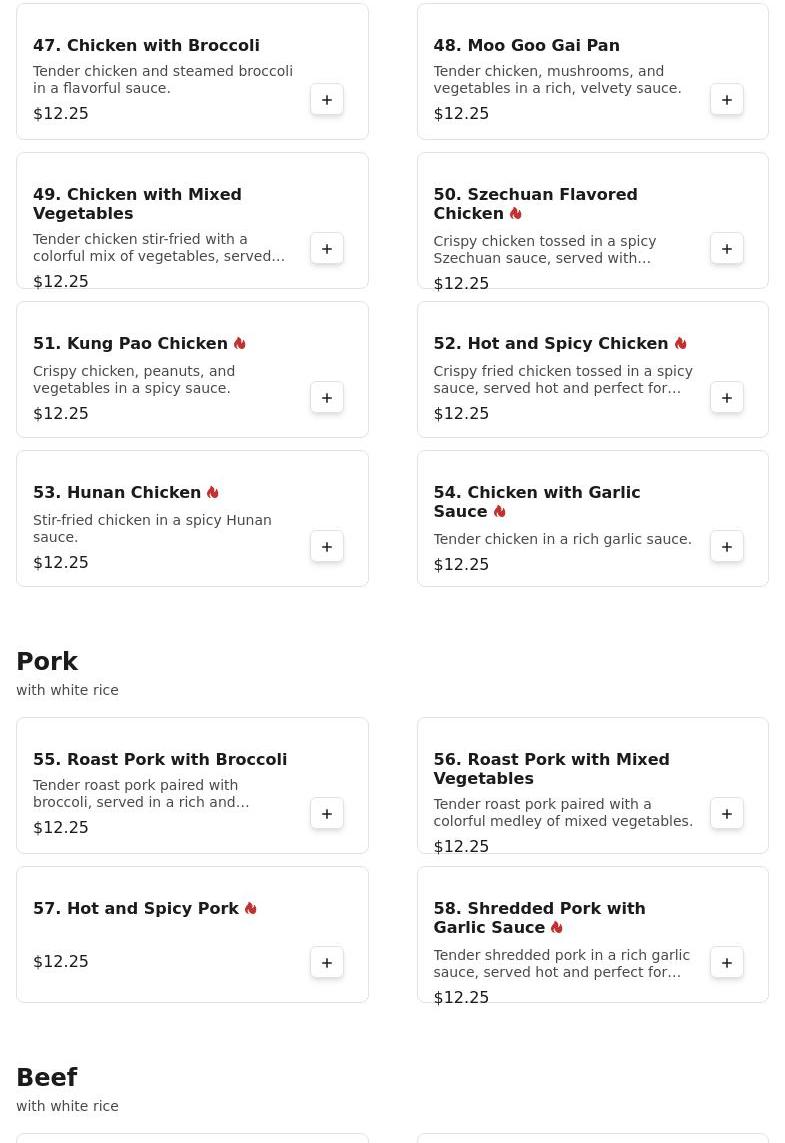
Task: Click the Pork section heading
Action: coord(47,662)
